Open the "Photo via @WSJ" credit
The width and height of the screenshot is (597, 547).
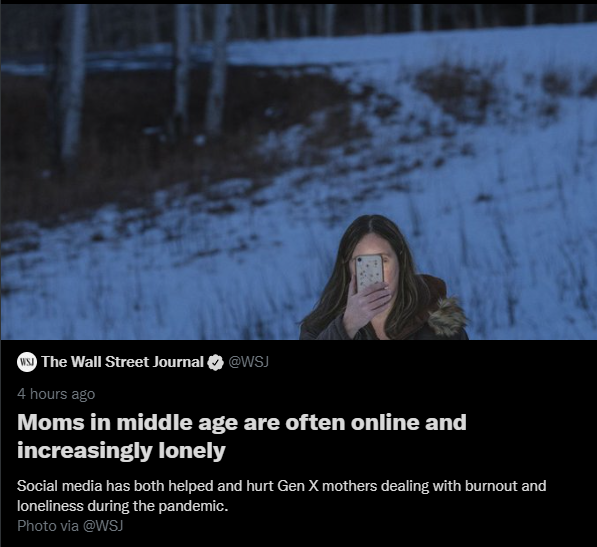point(70,526)
